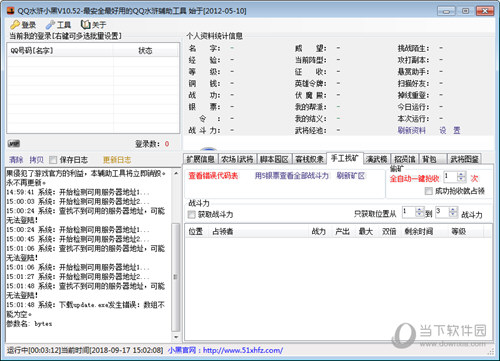Click 用5银票查看全部战斗力 link
The width and height of the screenshot is (500, 361).
pyautogui.click(x=292, y=176)
